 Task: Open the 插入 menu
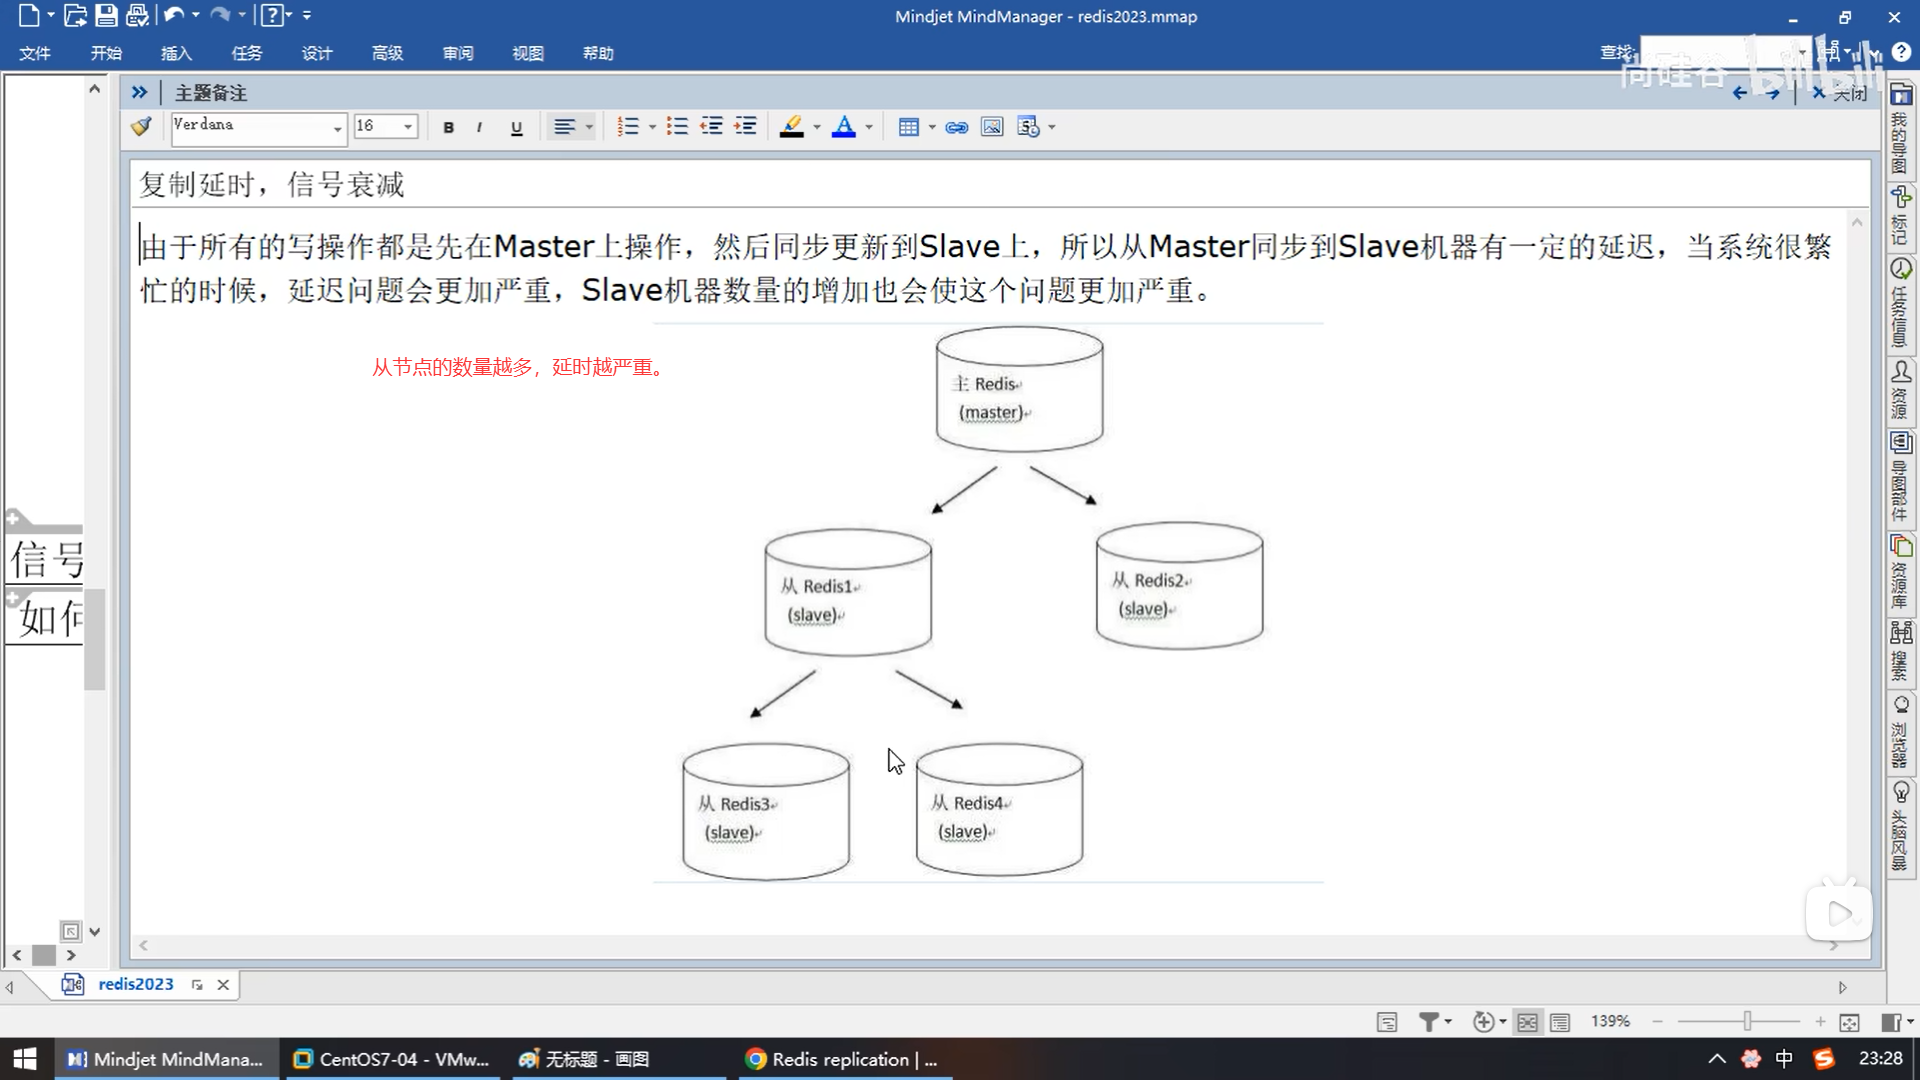[176, 53]
